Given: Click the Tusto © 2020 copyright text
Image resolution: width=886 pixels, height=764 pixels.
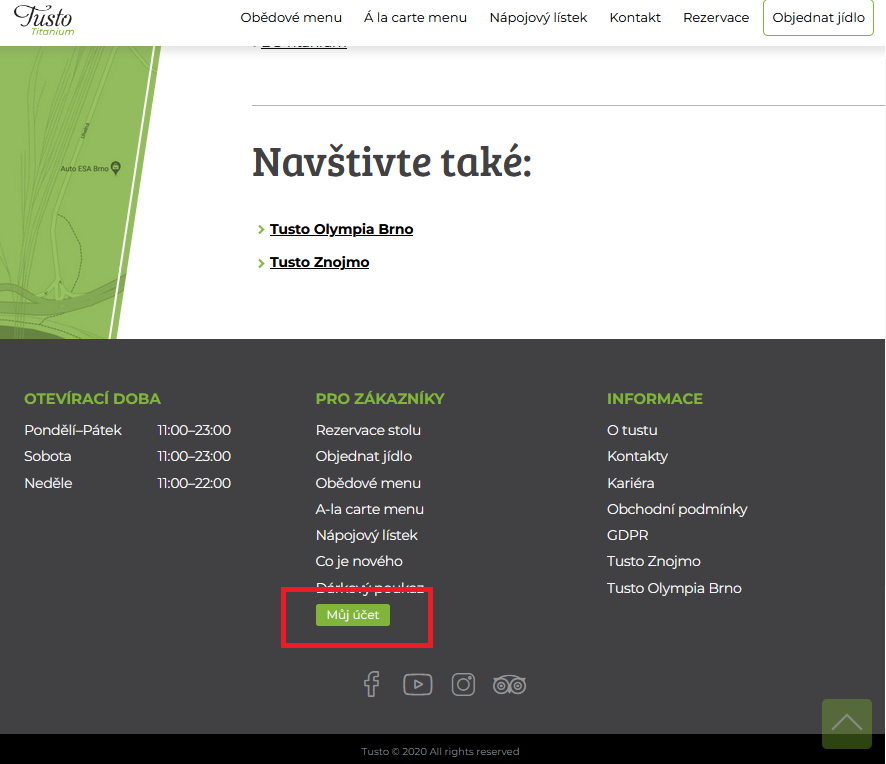Looking at the screenshot, I should [440, 752].
